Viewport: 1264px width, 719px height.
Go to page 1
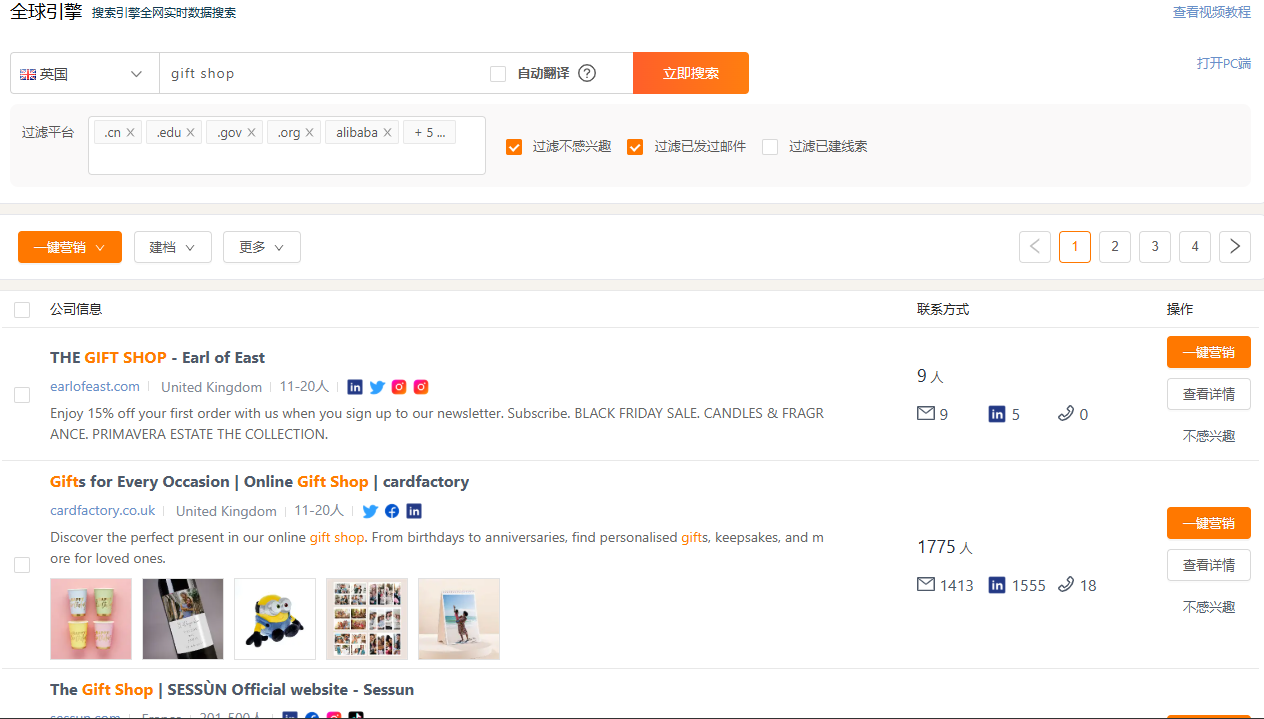[x=1075, y=247]
